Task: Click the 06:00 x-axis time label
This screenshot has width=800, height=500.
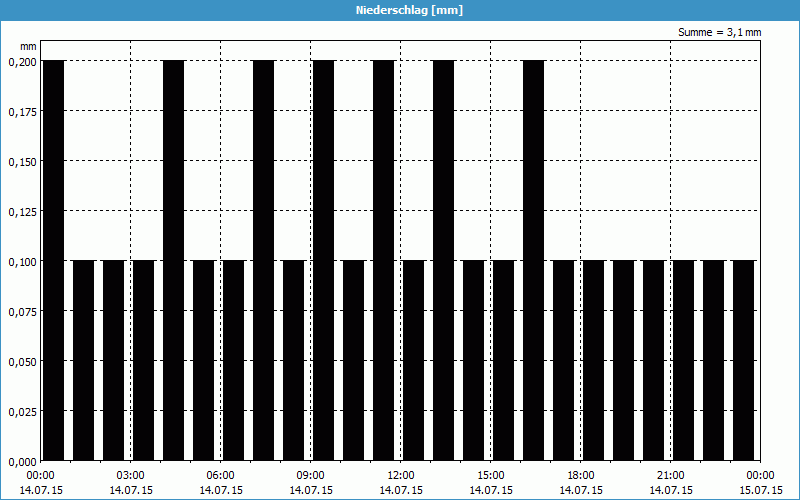Action: [x=221, y=475]
